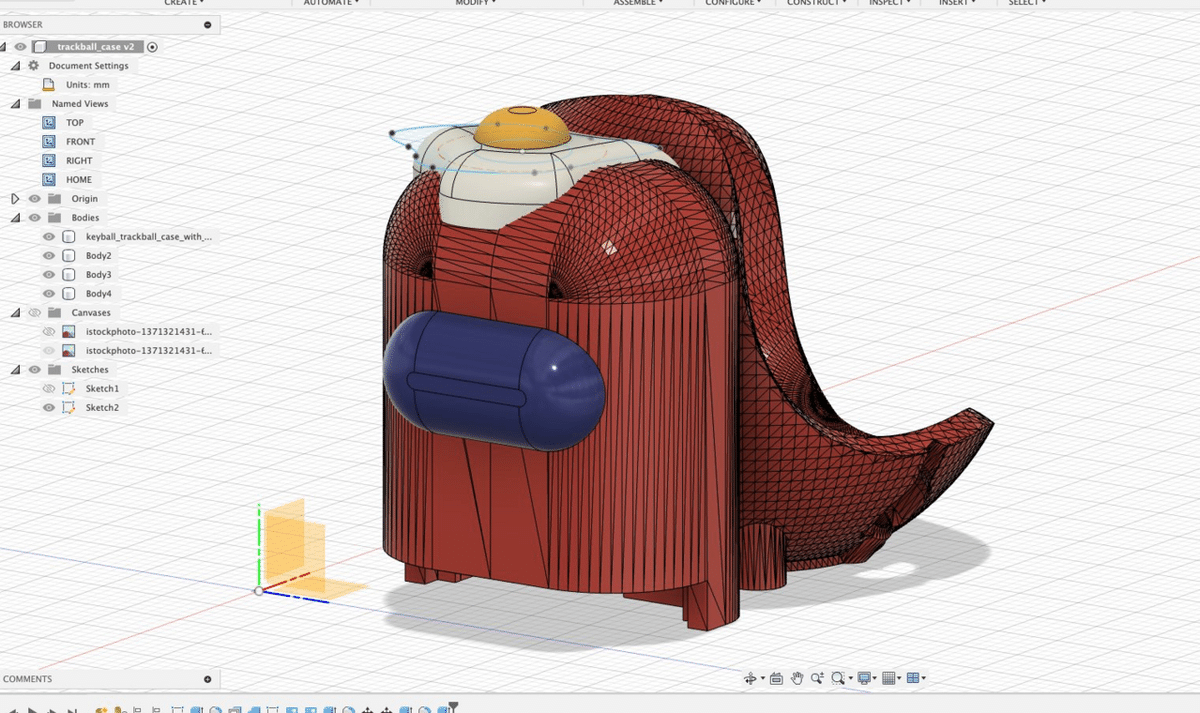The image size is (1200, 713).
Task: Hide the keyball_trackball_case_with_... body
Action: click(49, 237)
